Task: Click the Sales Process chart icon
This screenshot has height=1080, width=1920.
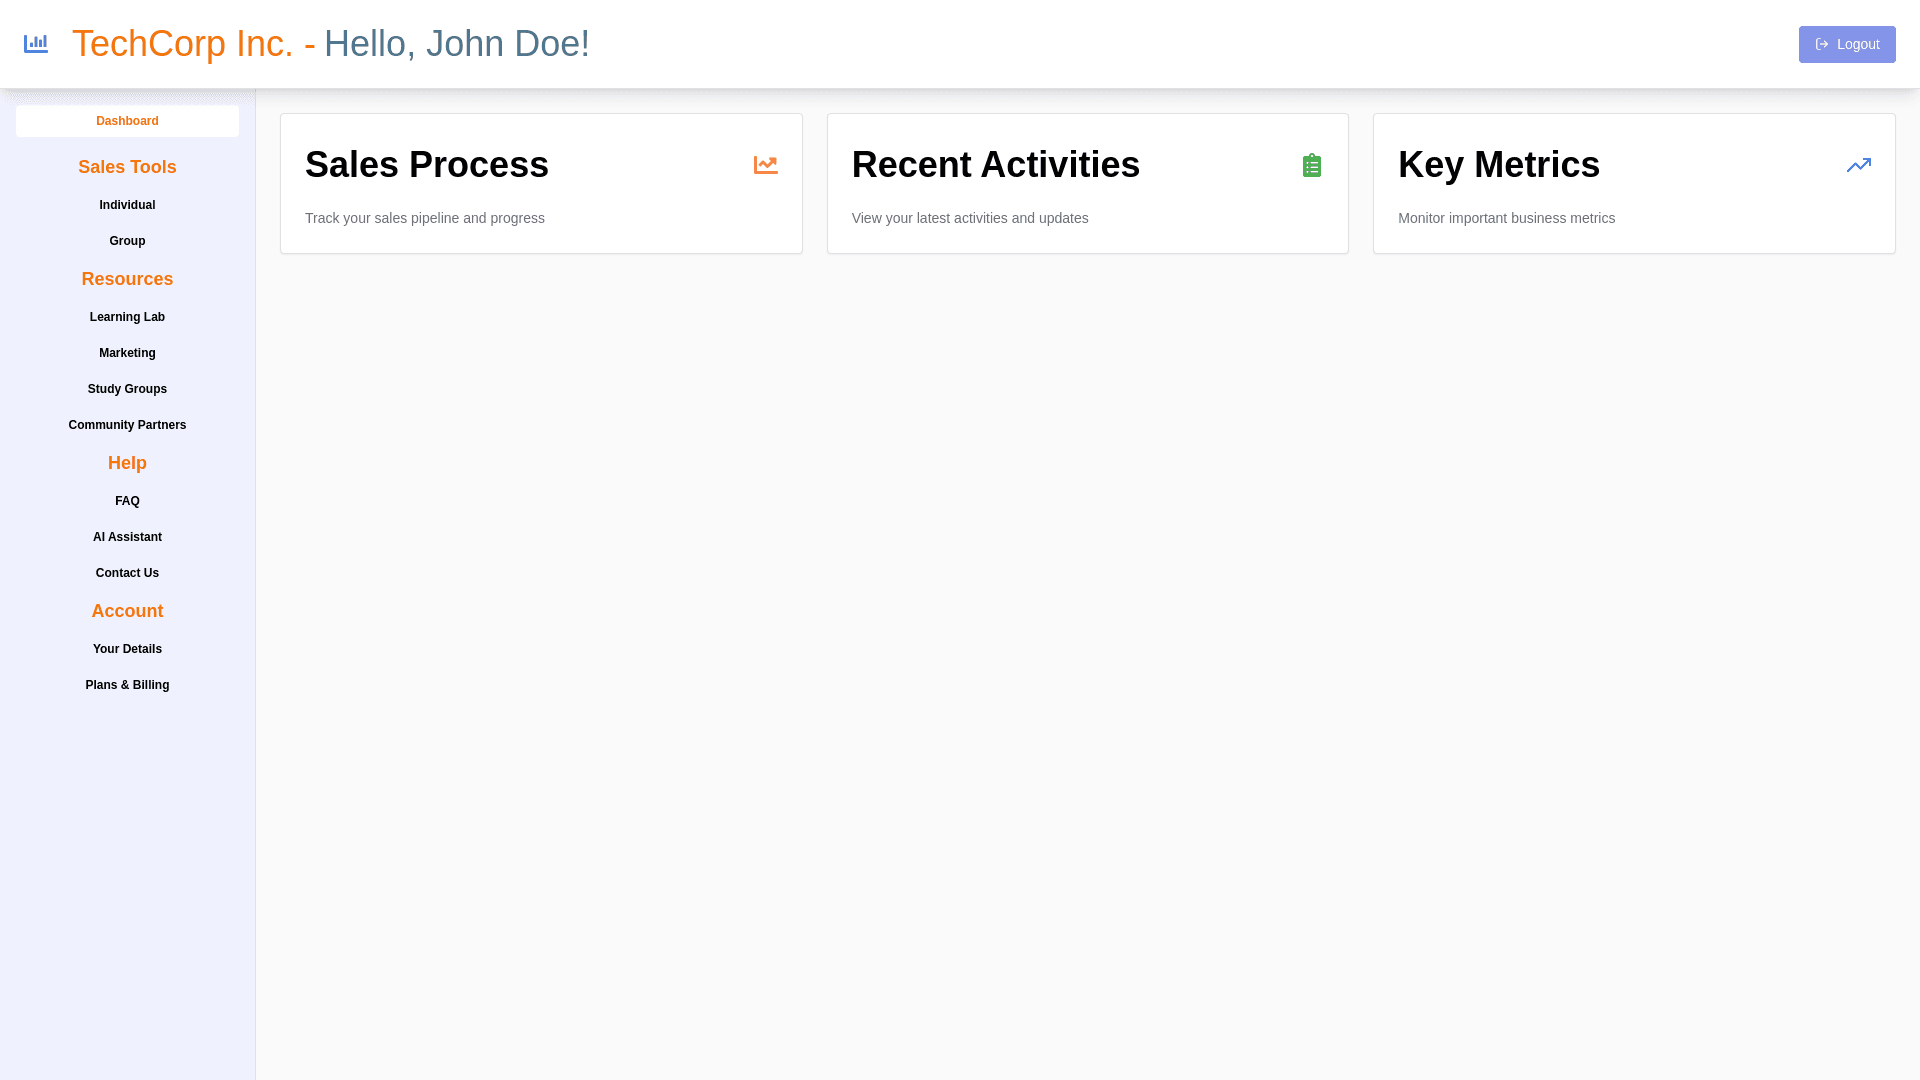Action: pos(765,165)
